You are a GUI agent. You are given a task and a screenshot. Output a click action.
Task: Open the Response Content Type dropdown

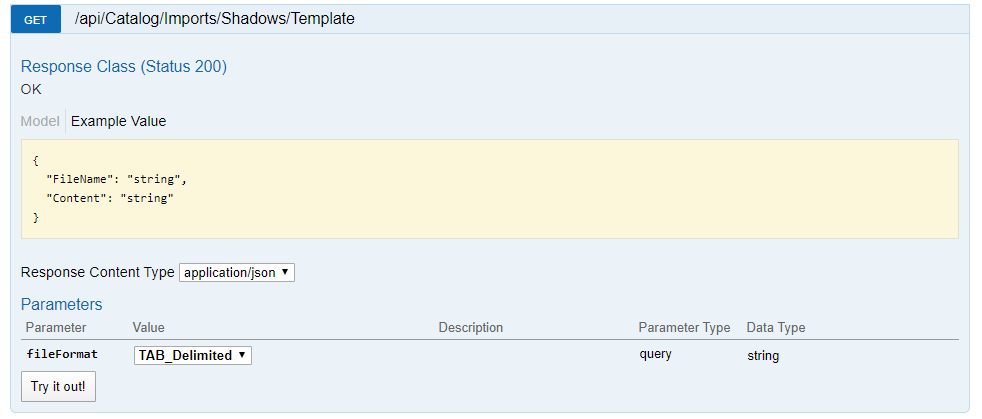click(x=237, y=272)
